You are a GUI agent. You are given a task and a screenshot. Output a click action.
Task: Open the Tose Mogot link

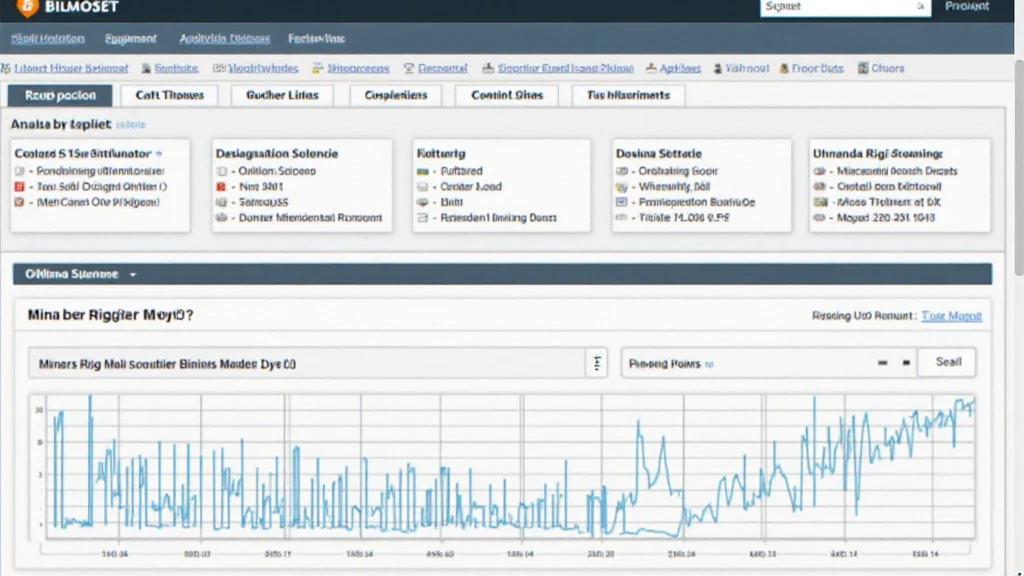click(951, 316)
